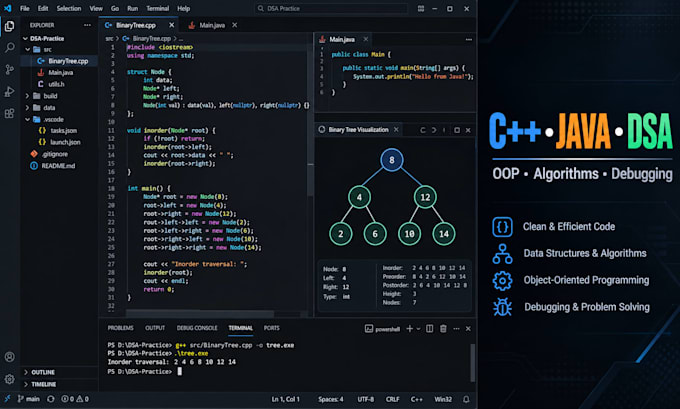Image resolution: width=680 pixels, height=409 pixels.
Task: Switch to the PROBLEMS panel tab
Action: click(121, 328)
